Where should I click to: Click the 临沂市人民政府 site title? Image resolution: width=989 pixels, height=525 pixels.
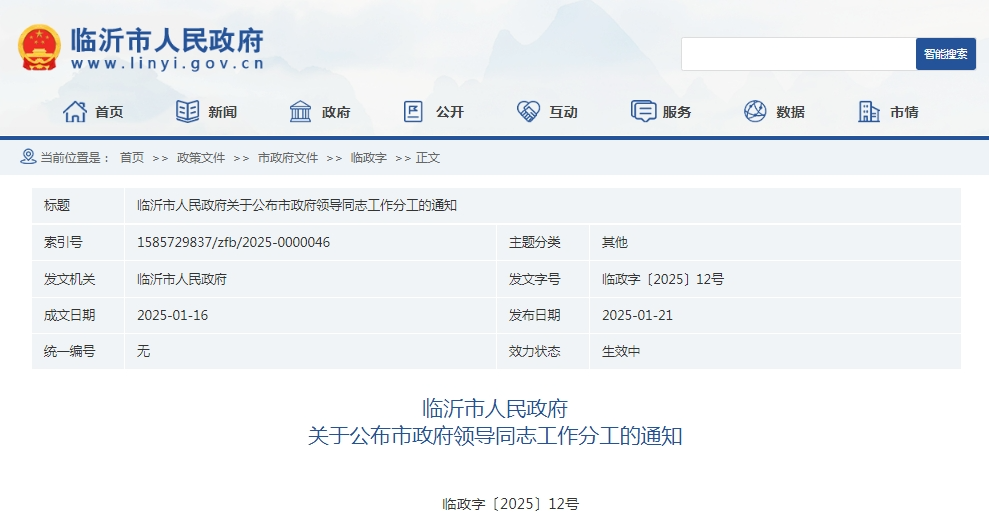pos(167,41)
